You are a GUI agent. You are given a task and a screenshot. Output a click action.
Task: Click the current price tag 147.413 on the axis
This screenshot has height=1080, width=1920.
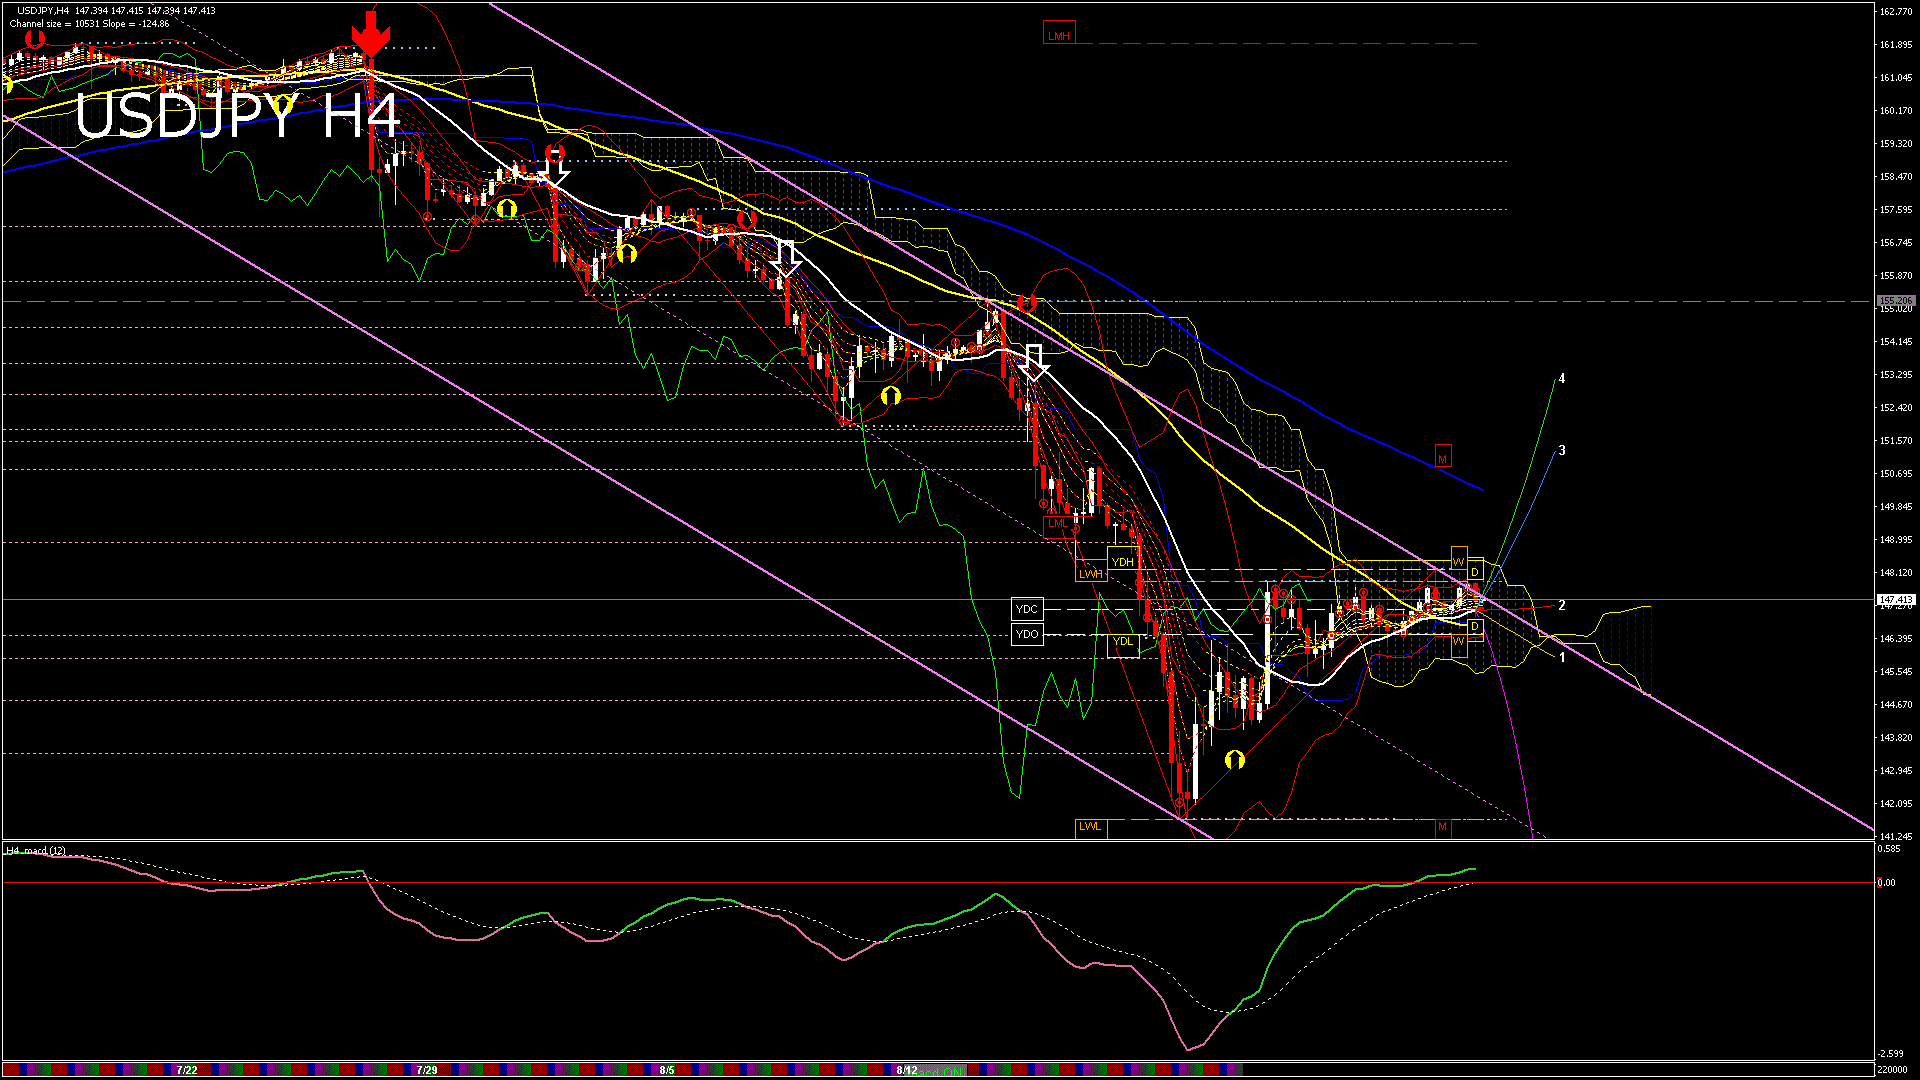point(1896,600)
